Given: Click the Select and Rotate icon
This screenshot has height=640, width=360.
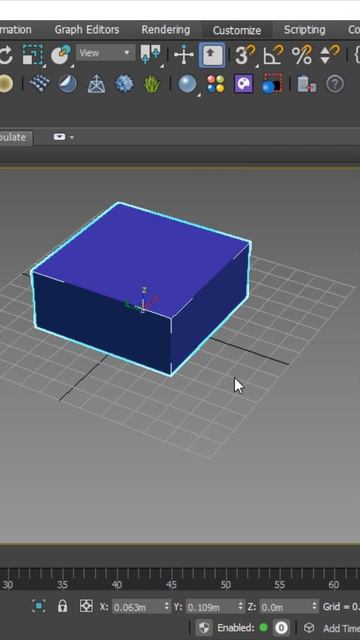Looking at the screenshot, I should click(x=6, y=54).
